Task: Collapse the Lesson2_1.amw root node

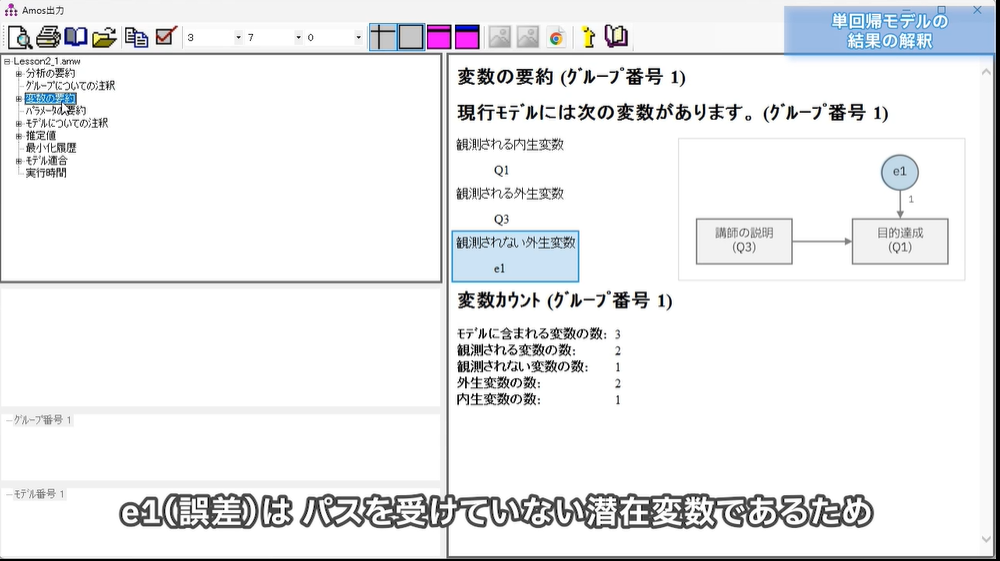Action: pyautogui.click(x=7, y=62)
